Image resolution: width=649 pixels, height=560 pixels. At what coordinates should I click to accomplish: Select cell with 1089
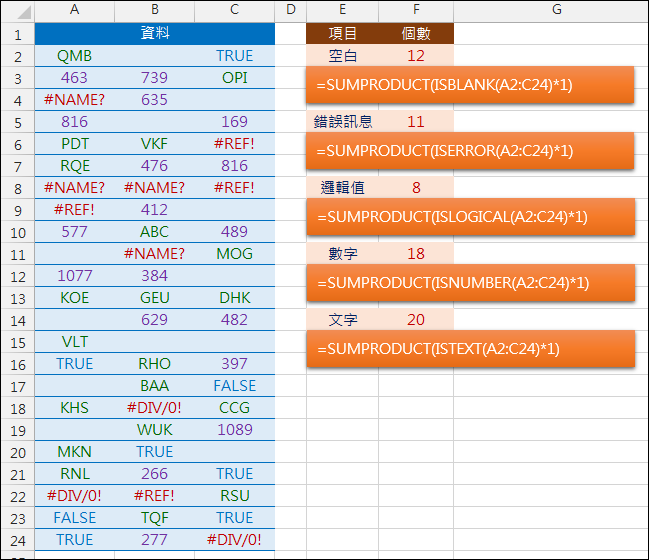point(235,430)
